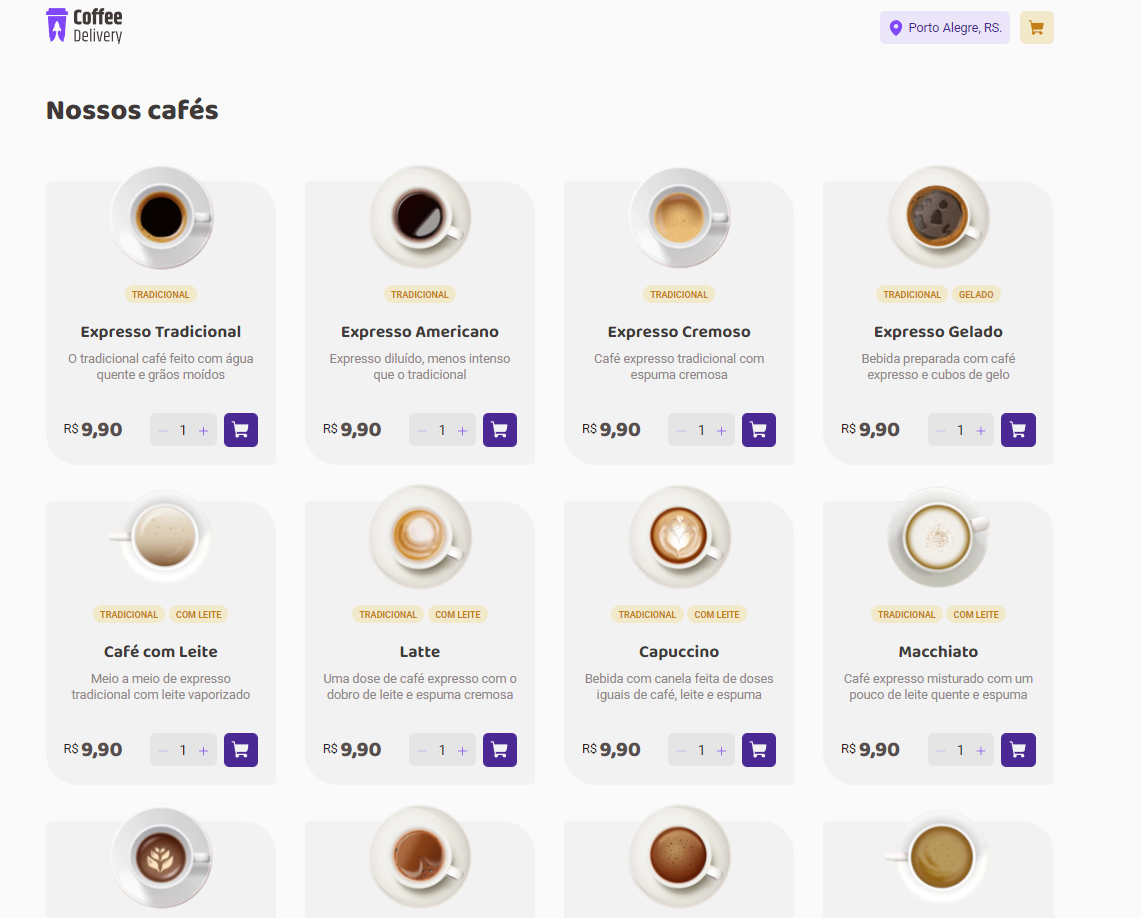Click the cart icon on Expresso Gelado card

[1018, 429]
